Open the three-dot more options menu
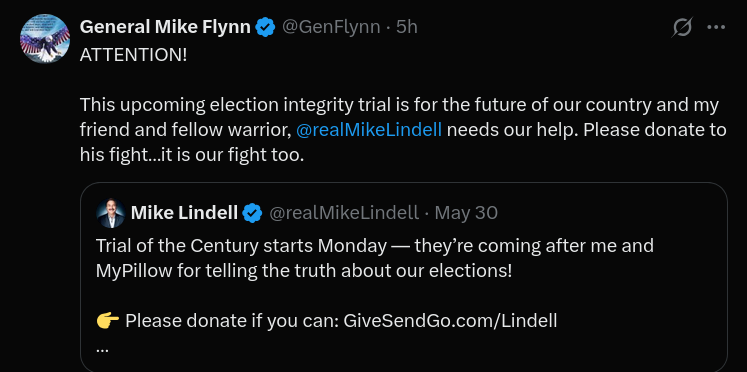This screenshot has width=747, height=372. (716, 28)
